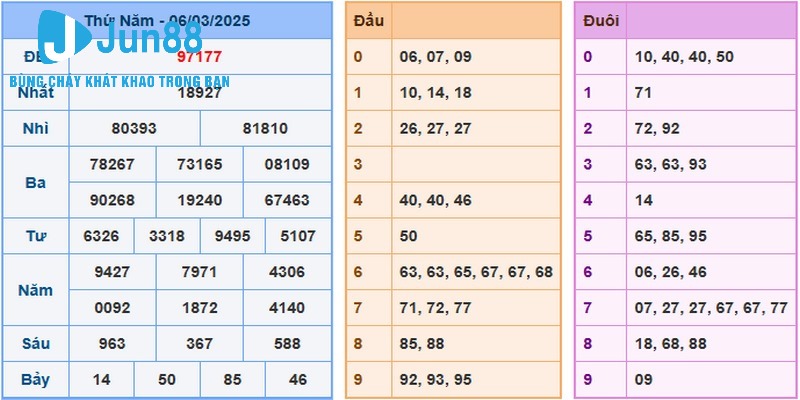800x400 pixels.
Task: Click the Đầu row 3 empty cell
Action: click(x=475, y=164)
